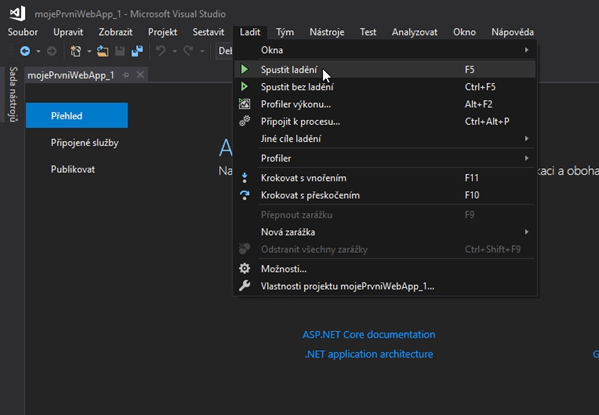Click the Navigate Backward arrow icon

25,51
